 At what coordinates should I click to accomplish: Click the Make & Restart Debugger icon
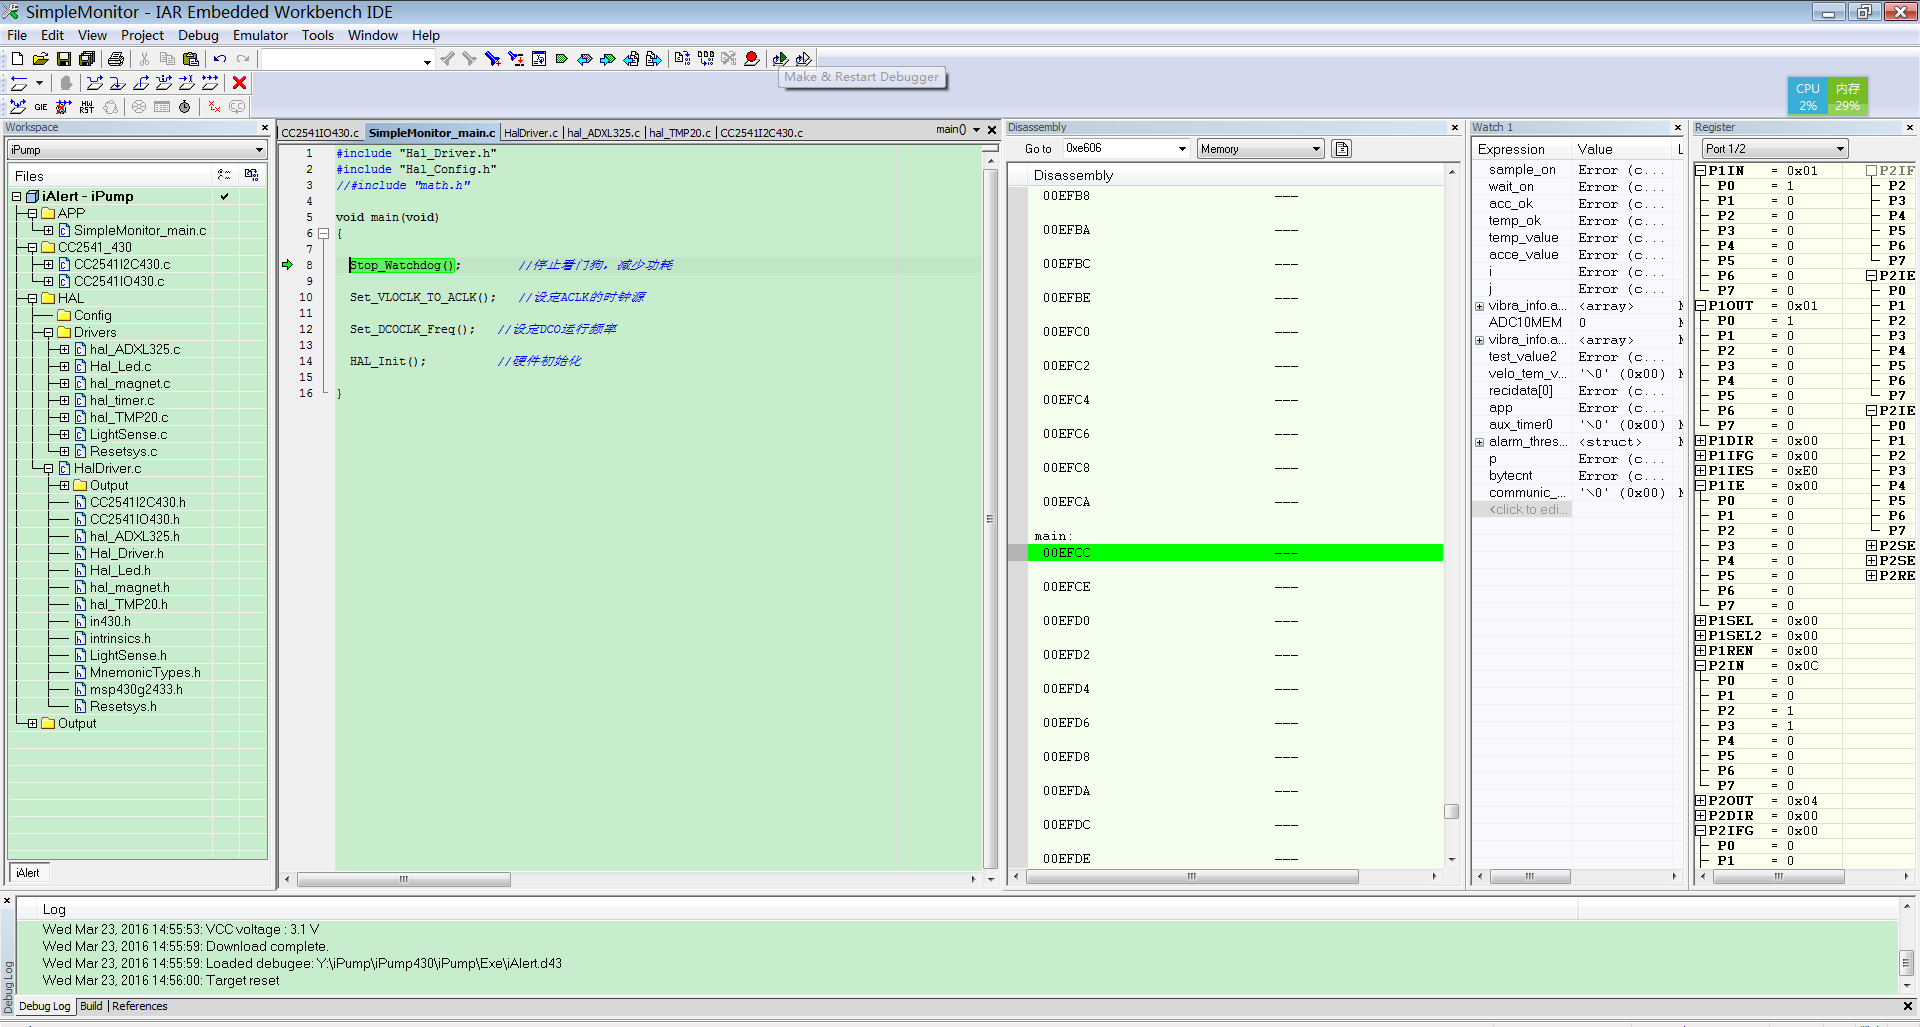pyautogui.click(x=780, y=59)
